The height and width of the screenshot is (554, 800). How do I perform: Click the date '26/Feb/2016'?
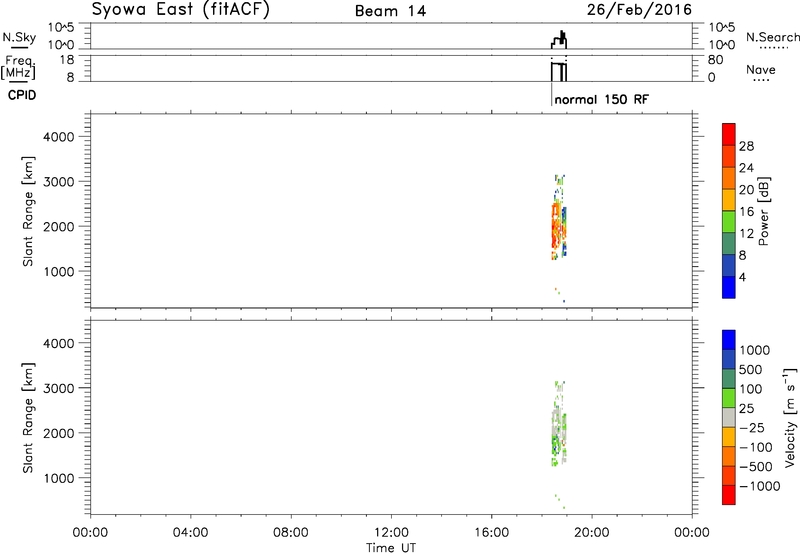point(639,9)
